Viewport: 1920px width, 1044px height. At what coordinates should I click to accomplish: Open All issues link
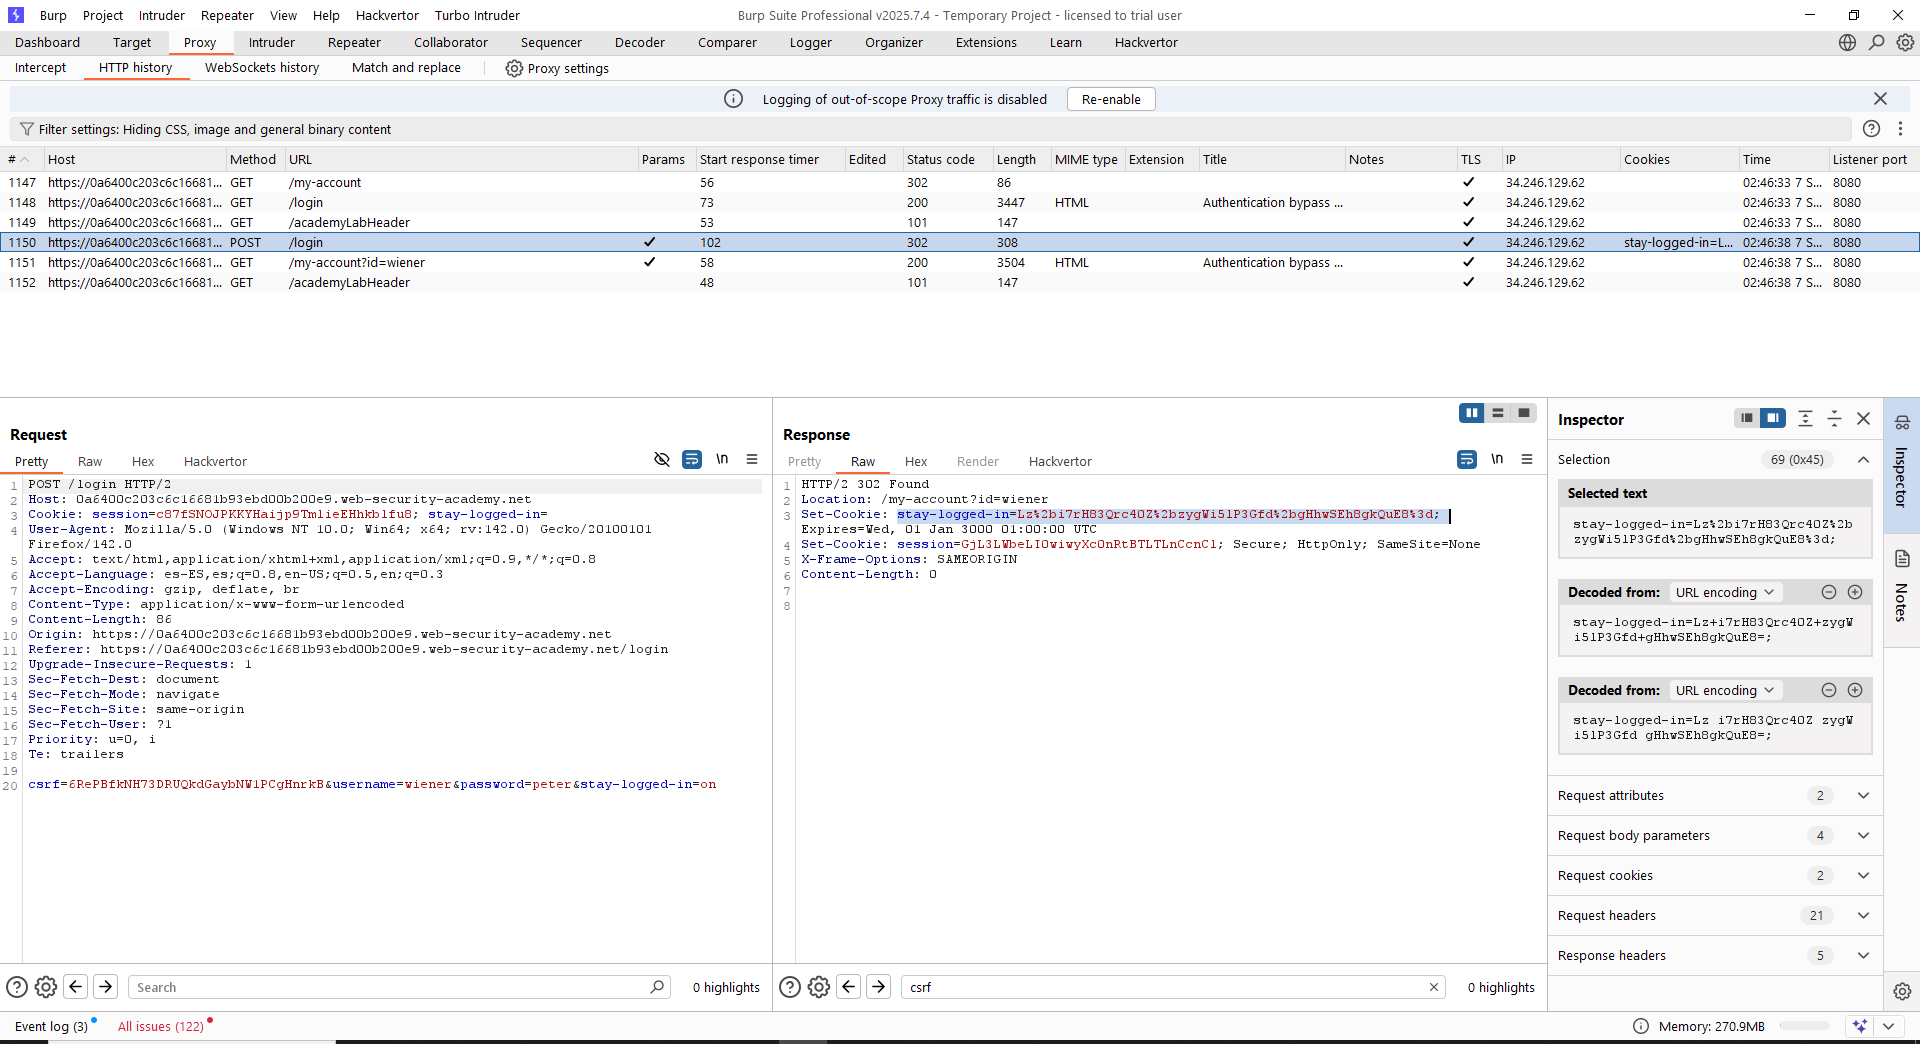[161, 1026]
